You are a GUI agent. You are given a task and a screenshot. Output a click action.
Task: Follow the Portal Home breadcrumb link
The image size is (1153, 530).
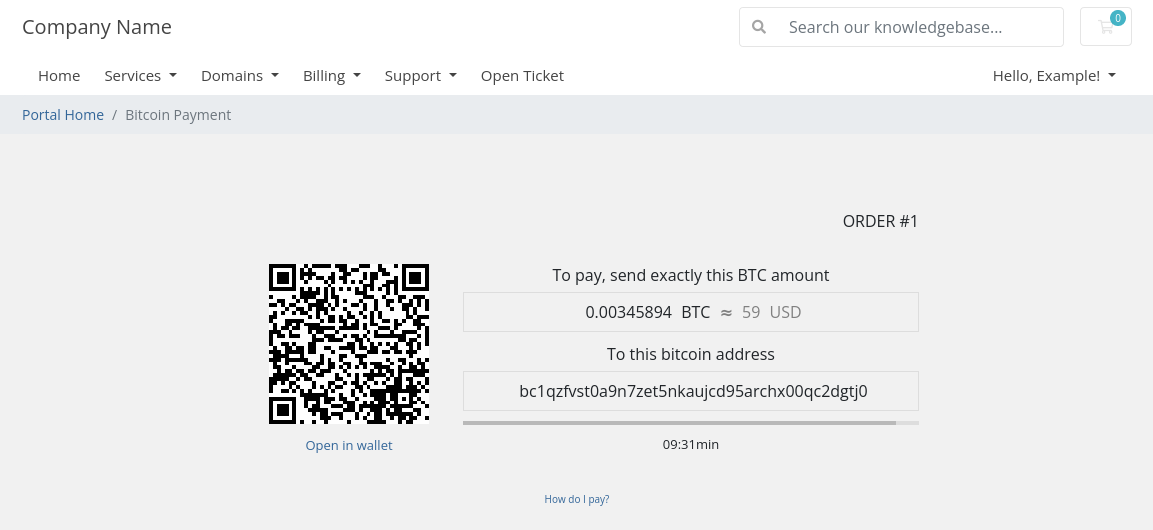(x=63, y=115)
